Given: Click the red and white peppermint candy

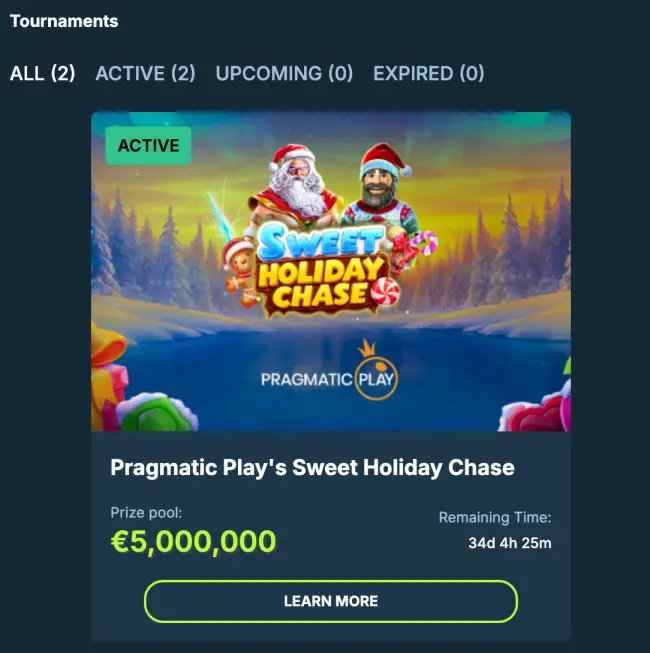Looking at the screenshot, I should [386, 291].
